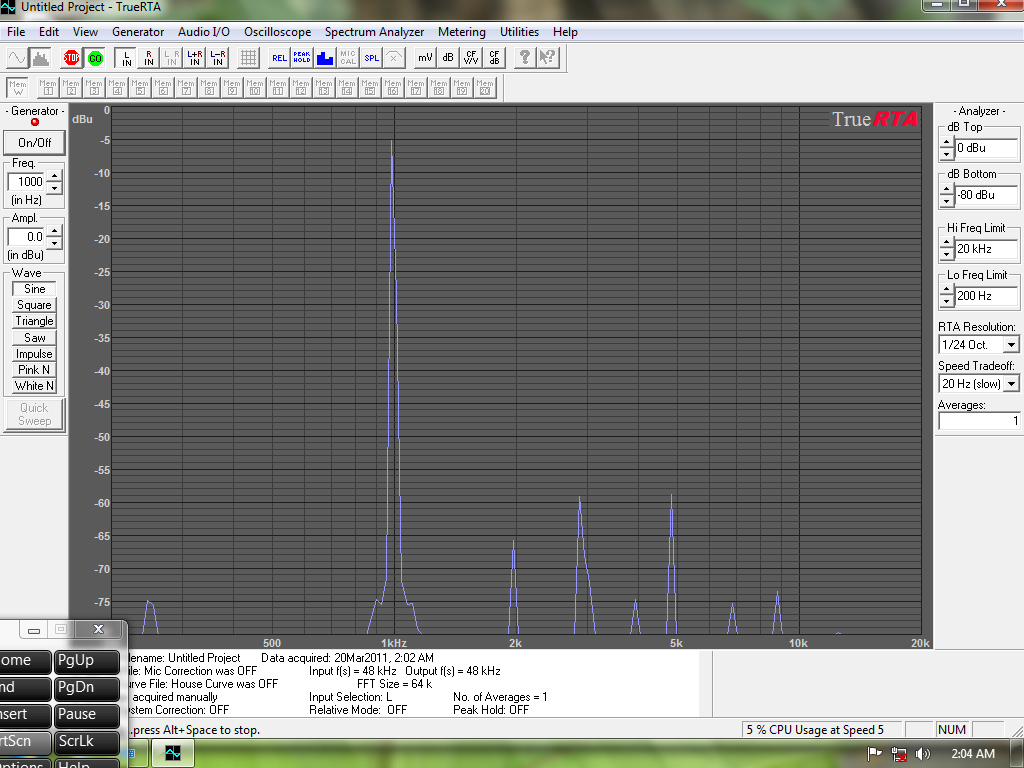Increase generator Freq. with up arrow
Viewport: 1024px width, 768px height.
pos(55,176)
